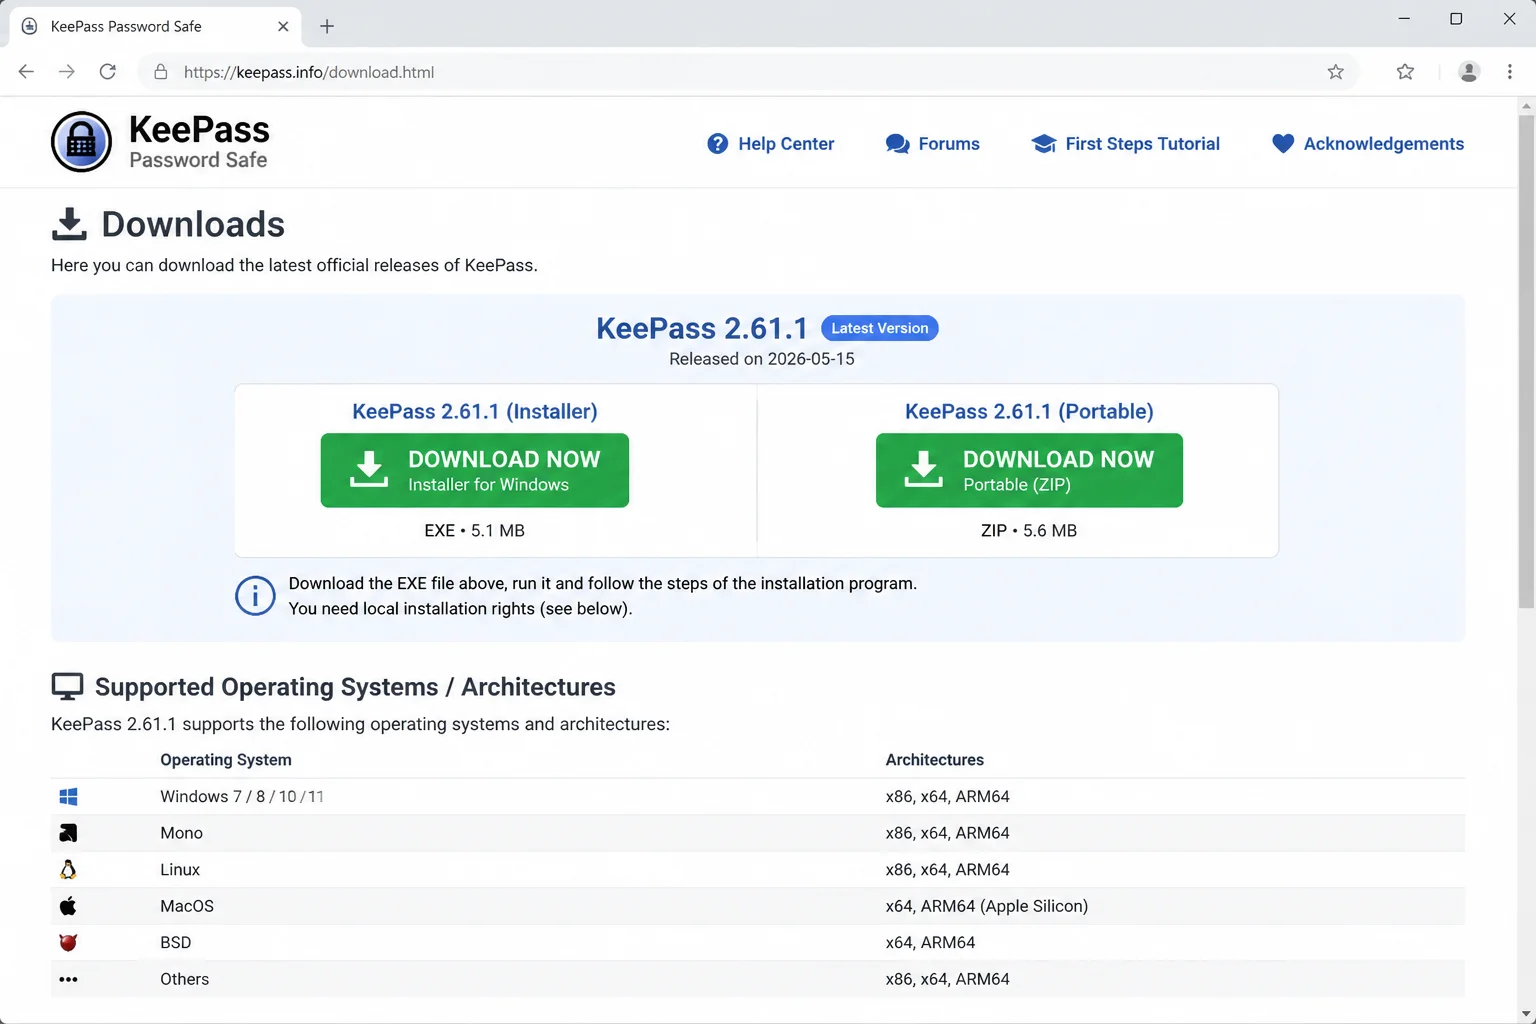Click the monitor icon beside Supported Operating Systems
Viewport: 1536px width, 1024px height.
pos(68,687)
